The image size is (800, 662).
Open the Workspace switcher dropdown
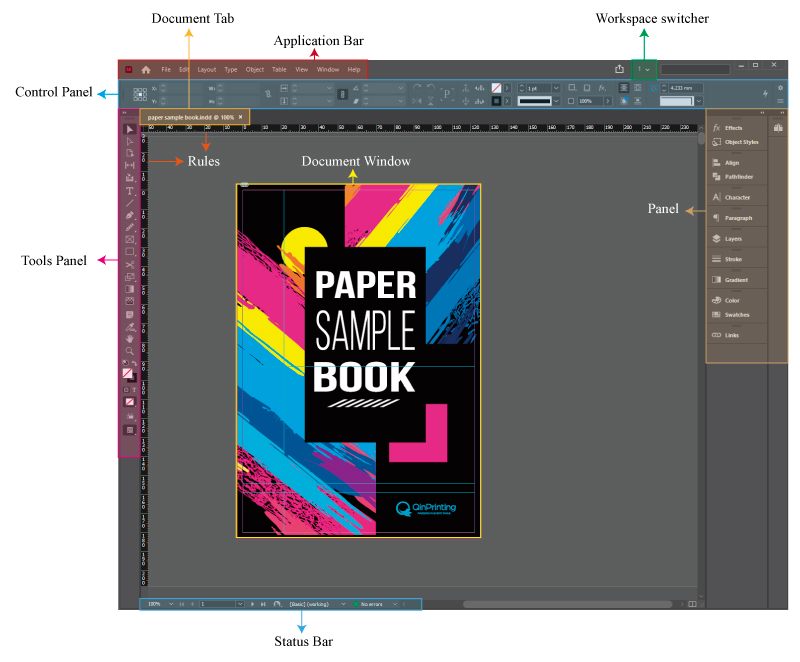[644, 69]
